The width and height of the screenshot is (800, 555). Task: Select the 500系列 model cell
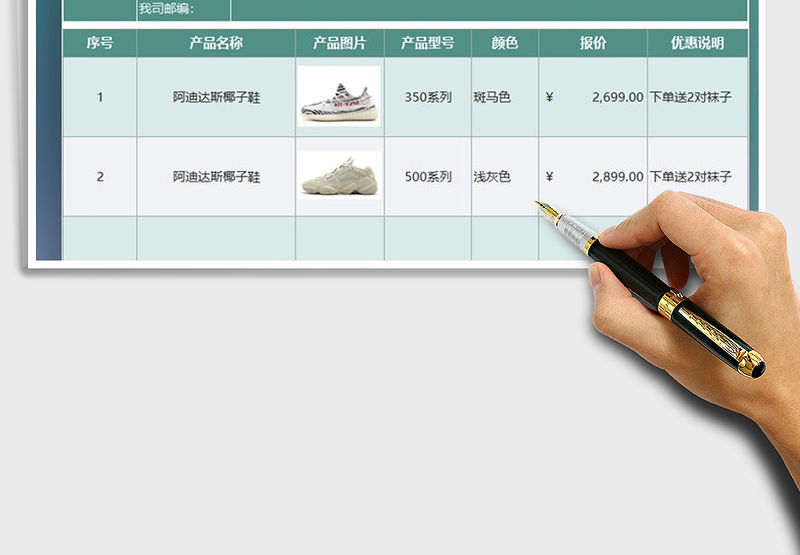[x=428, y=177]
